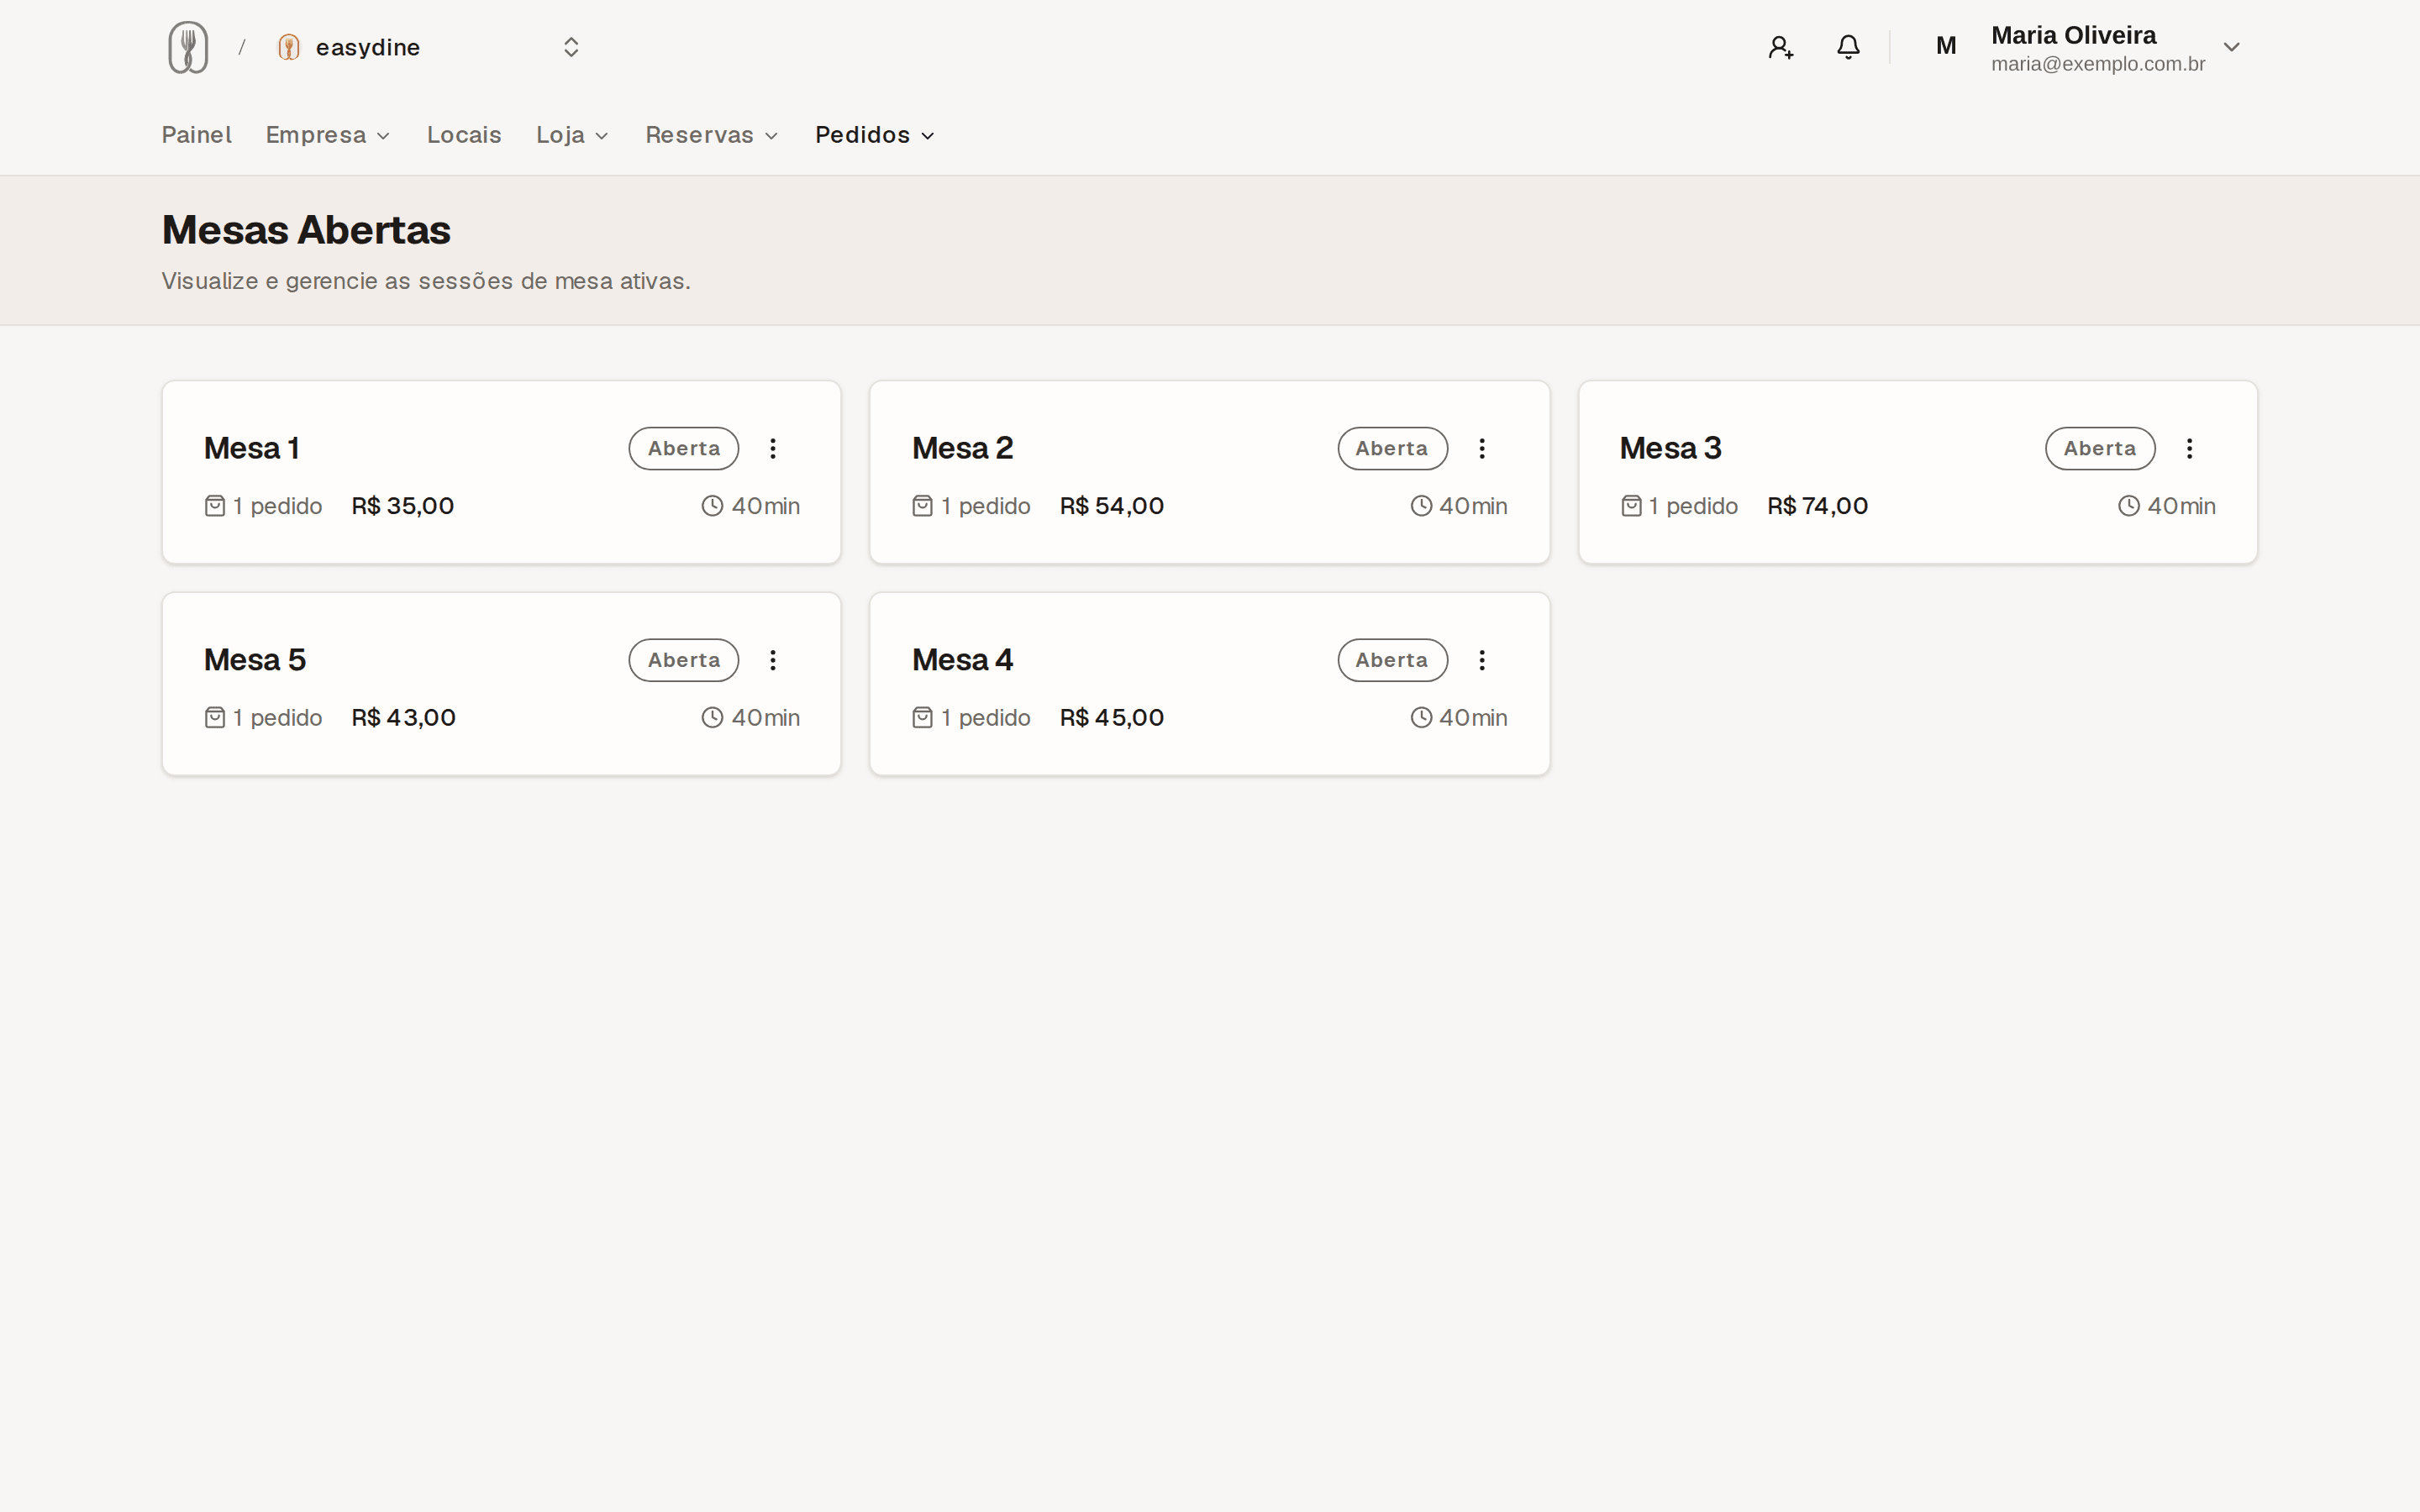The height and width of the screenshot is (1512, 2420).
Task: Open Mesa 3 three-dot options menu
Action: pos(2189,448)
